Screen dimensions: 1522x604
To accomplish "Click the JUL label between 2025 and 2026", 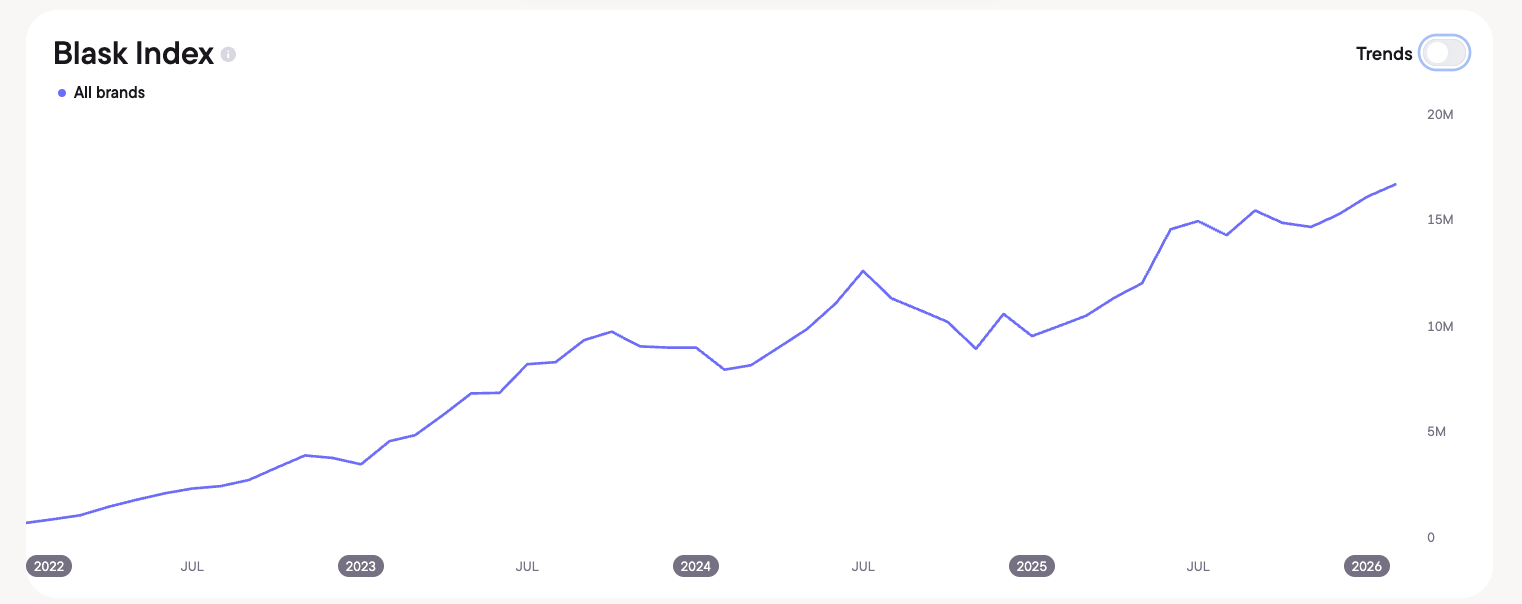I will point(1198,566).
